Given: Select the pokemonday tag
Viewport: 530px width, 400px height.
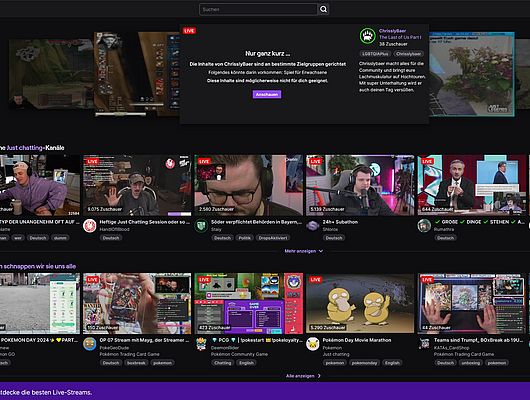Looking at the screenshot, I should 364,363.
